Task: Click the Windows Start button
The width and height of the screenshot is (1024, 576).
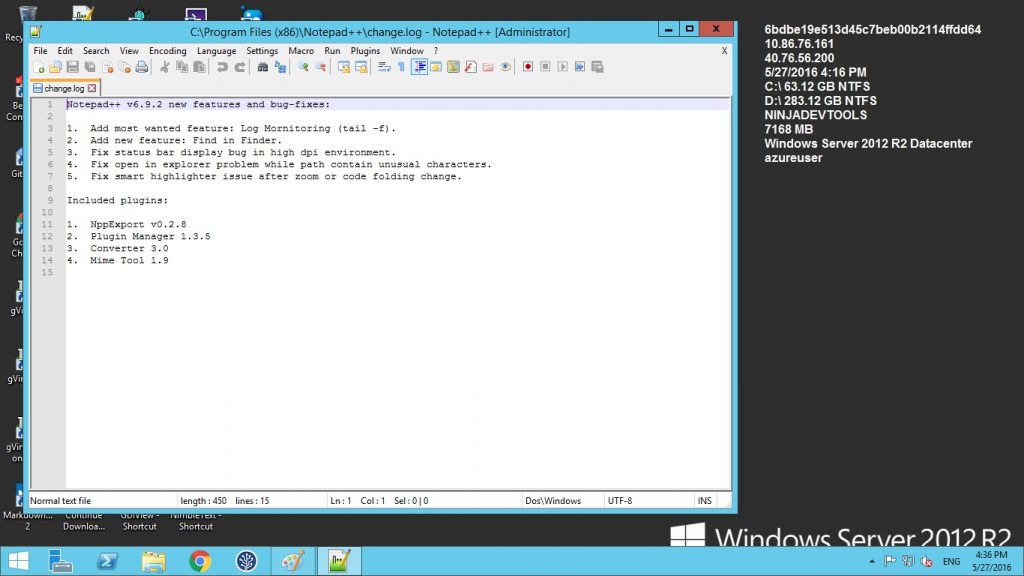Action: point(20,560)
